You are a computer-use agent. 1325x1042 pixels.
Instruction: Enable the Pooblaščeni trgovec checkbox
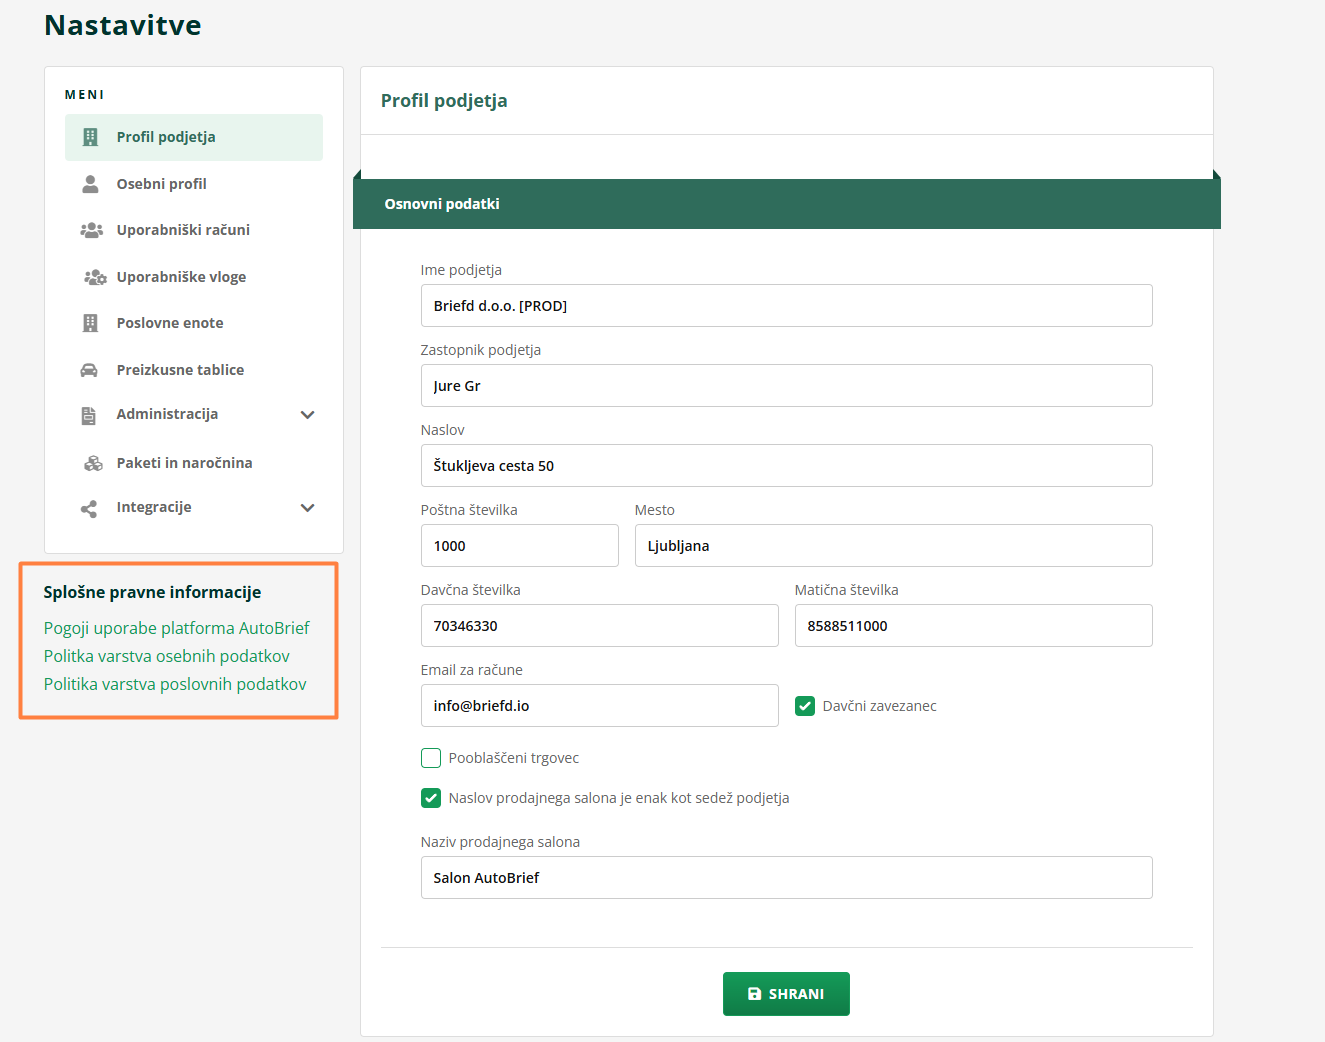tap(431, 758)
